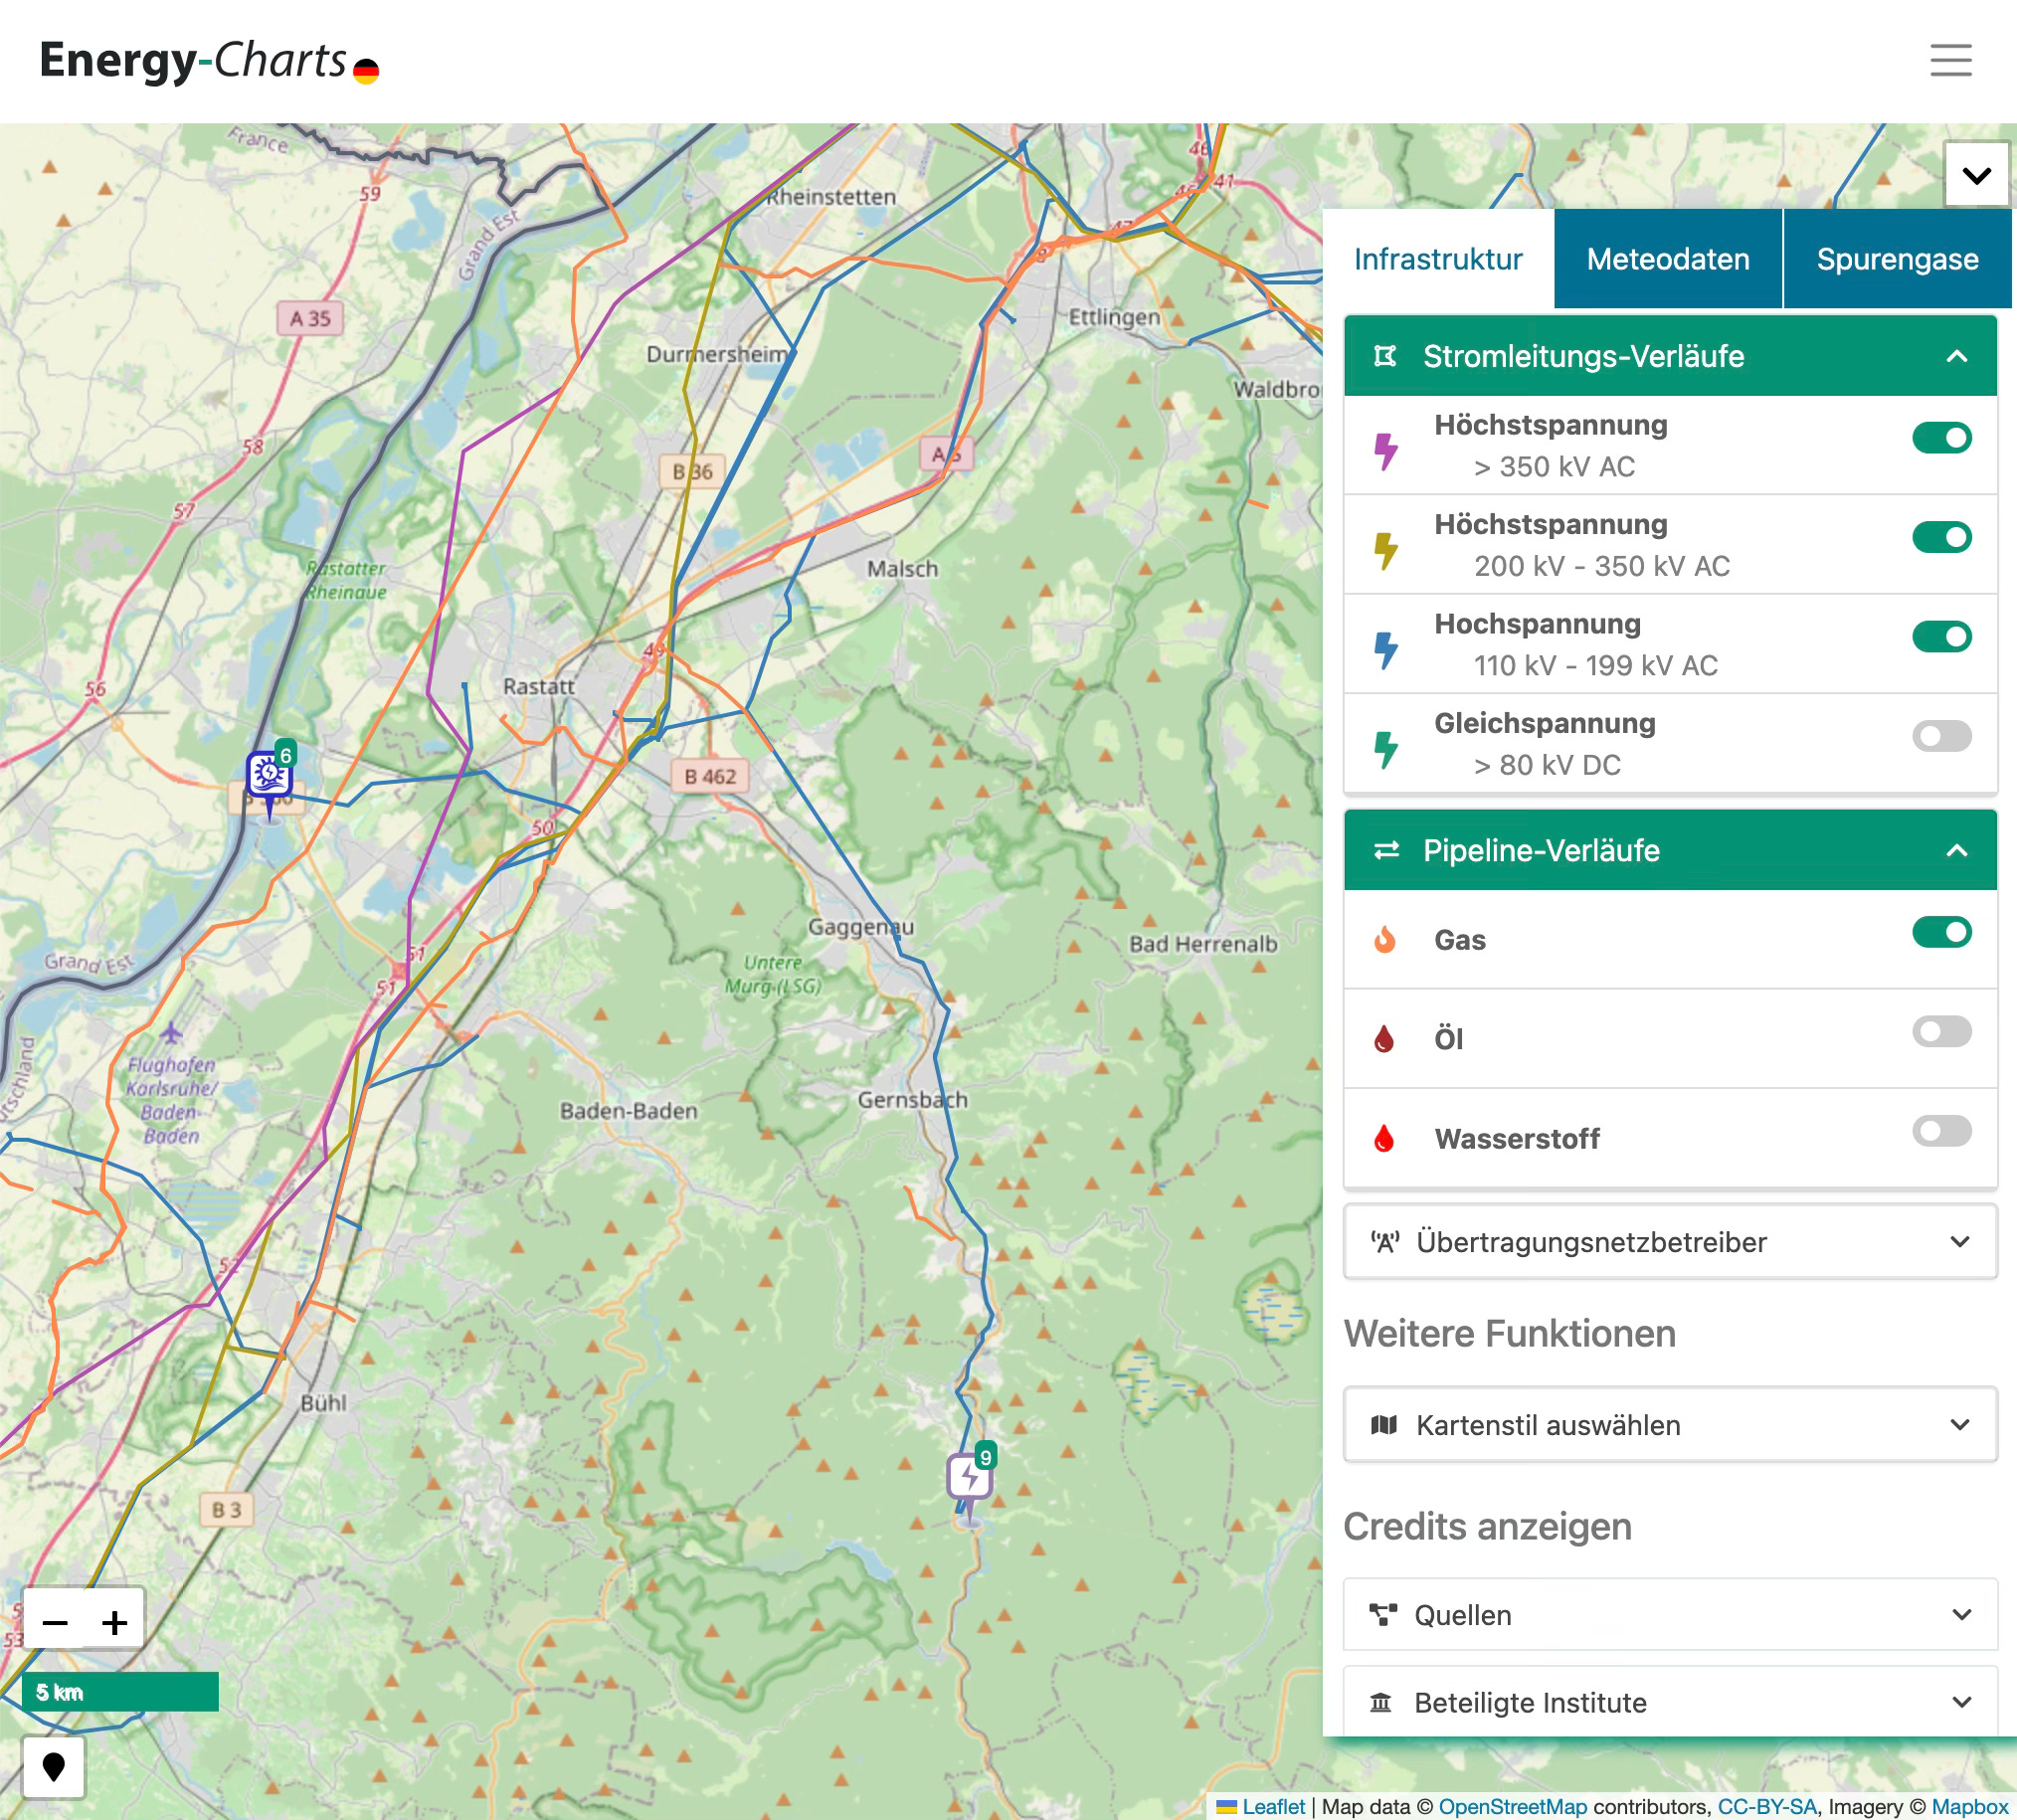Click the green lightning bolt icon
The image size is (2017, 1820).
click(x=1385, y=749)
